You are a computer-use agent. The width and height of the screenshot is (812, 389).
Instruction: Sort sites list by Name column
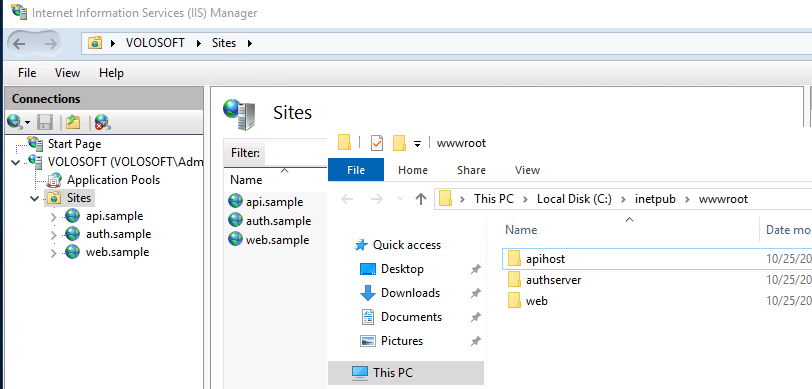[246, 180]
